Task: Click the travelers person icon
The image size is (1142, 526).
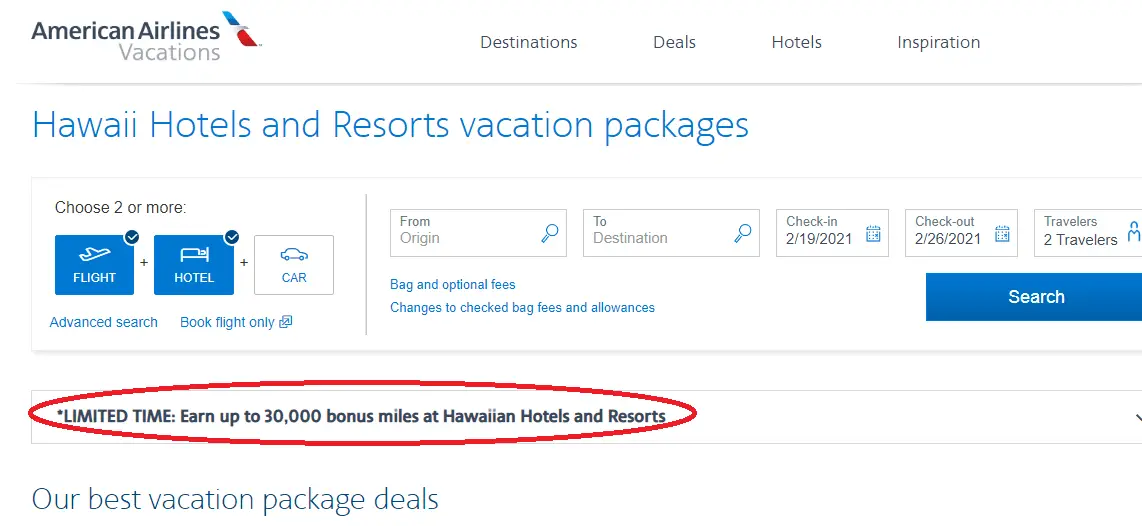Action: click(x=1133, y=232)
